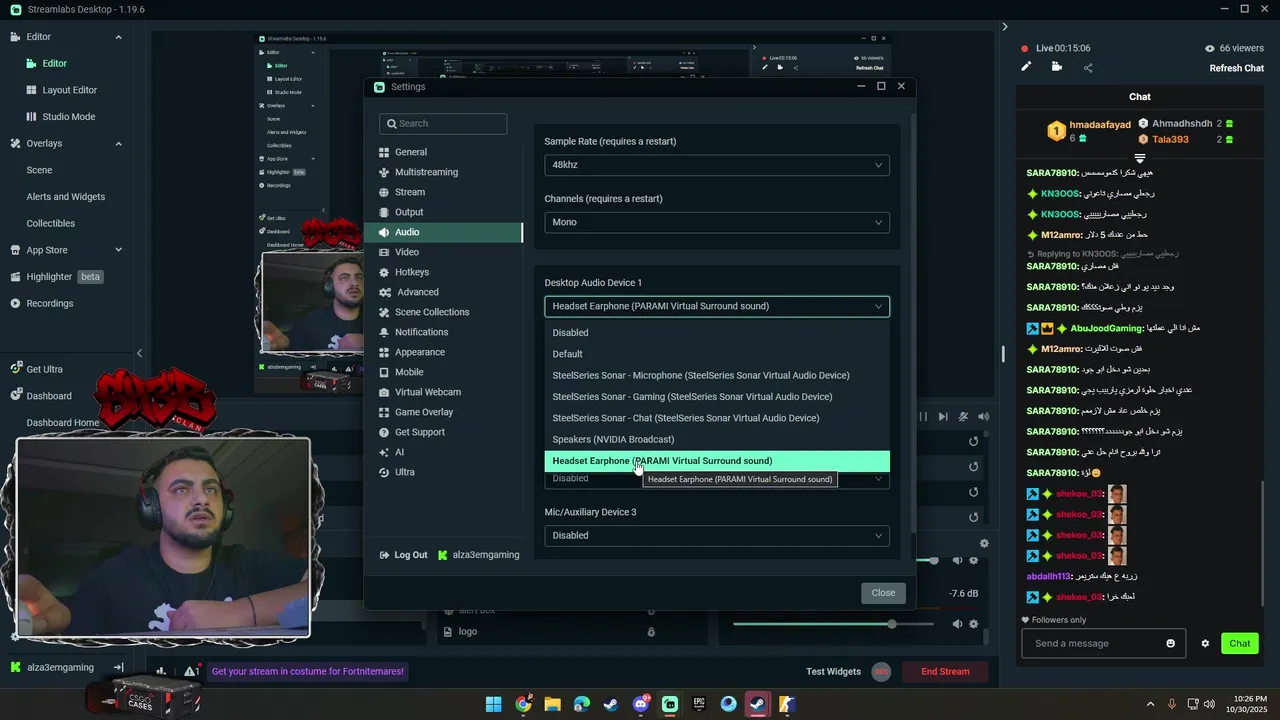Click the green Chat send button

click(x=1240, y=643)
